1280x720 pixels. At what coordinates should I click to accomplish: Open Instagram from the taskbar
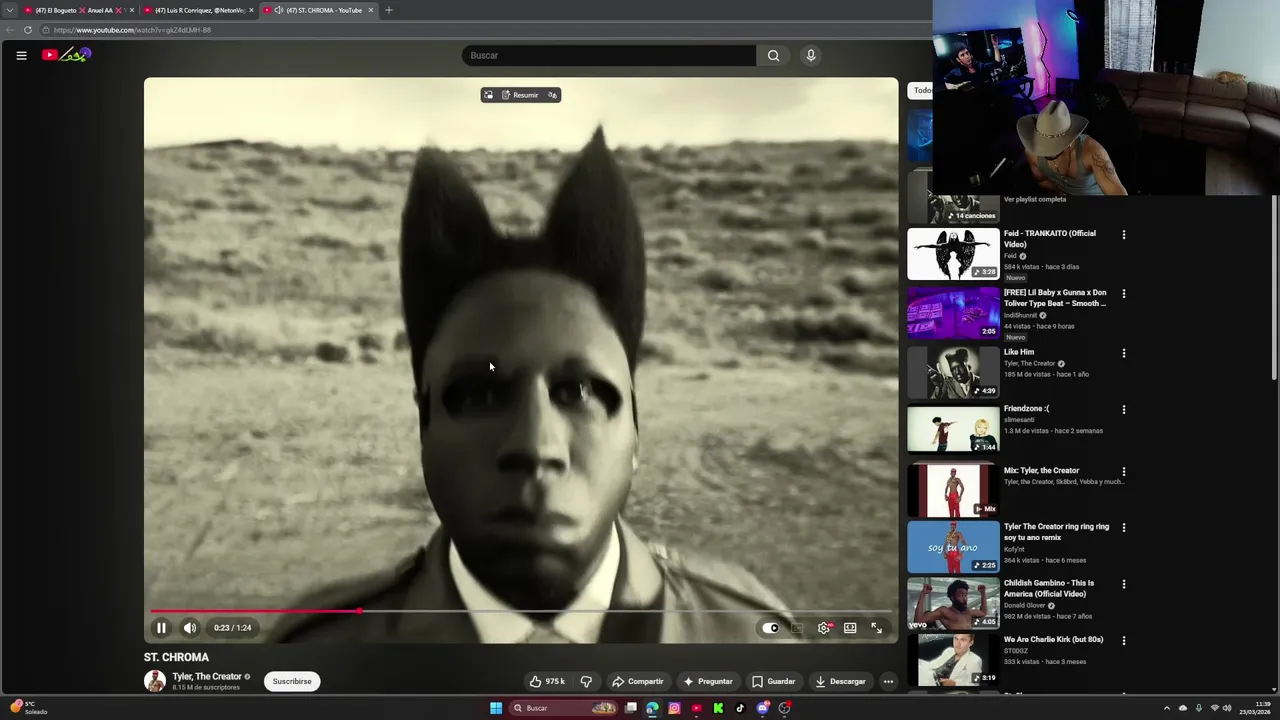click(674, 708)
